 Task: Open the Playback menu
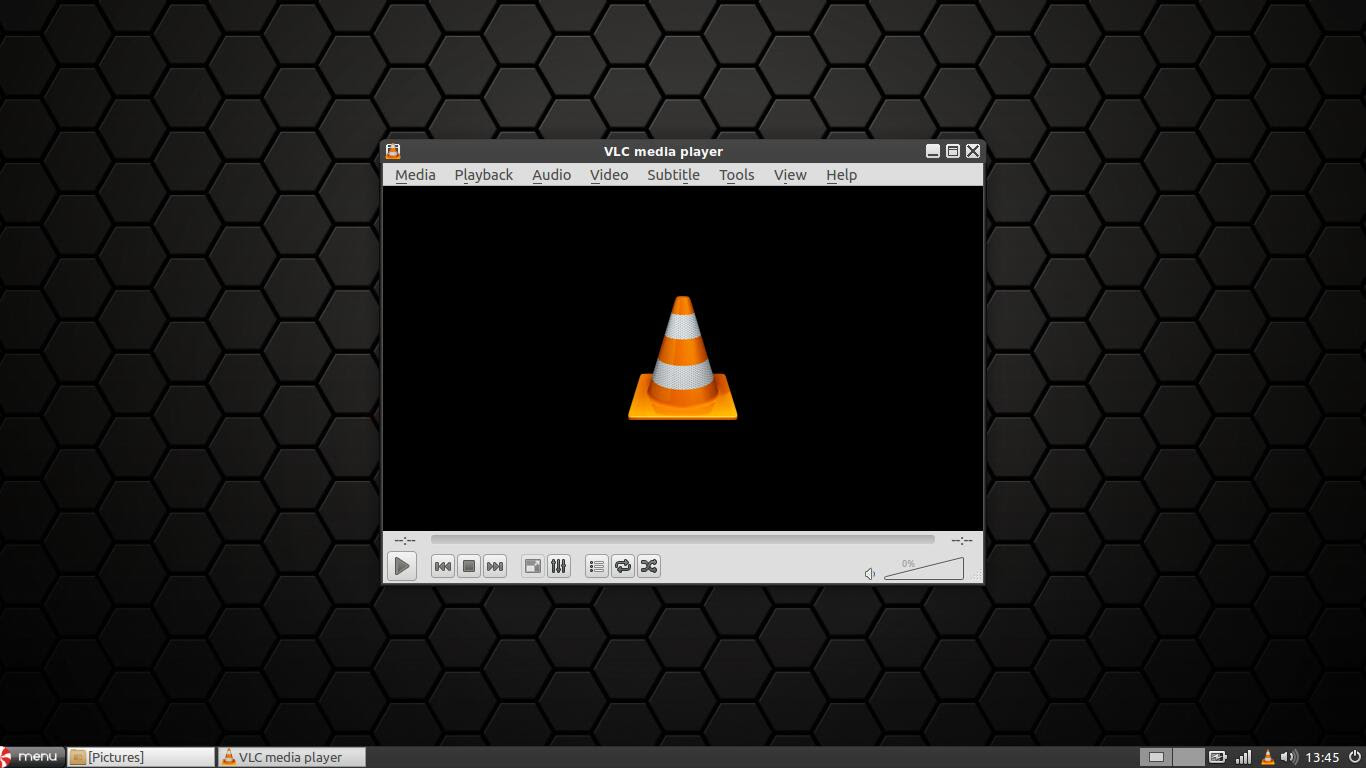tap(484, 175)
